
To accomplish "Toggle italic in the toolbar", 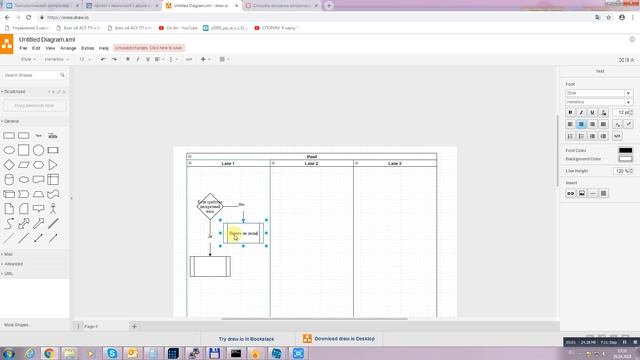I will [x=138, y=60].
